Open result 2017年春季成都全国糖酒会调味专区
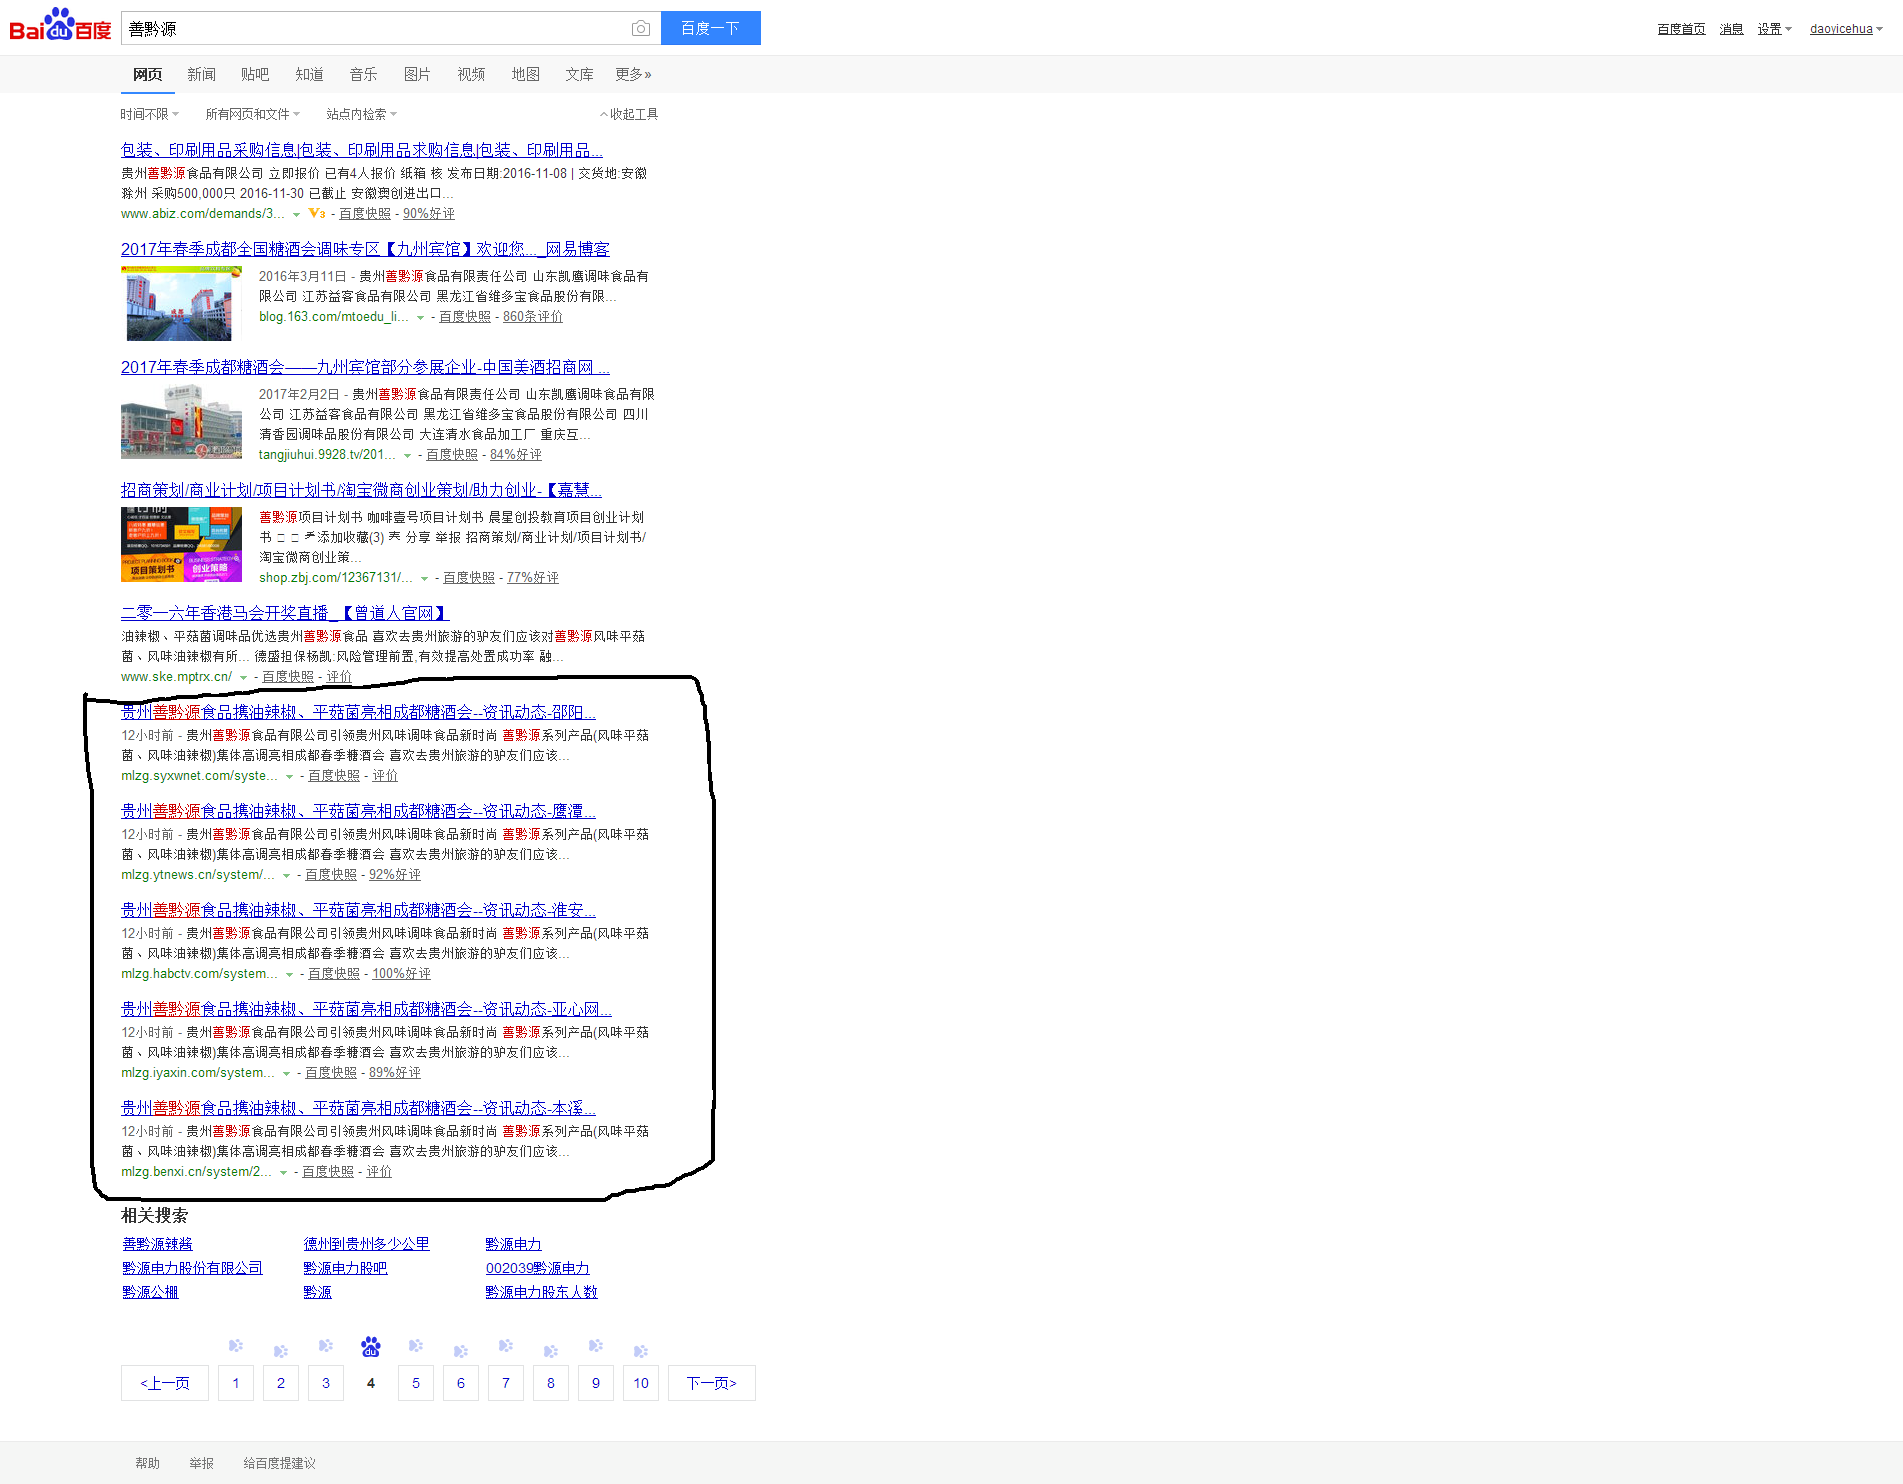The height and width of the screenshot is (1484, 1903). coord(365,249)
